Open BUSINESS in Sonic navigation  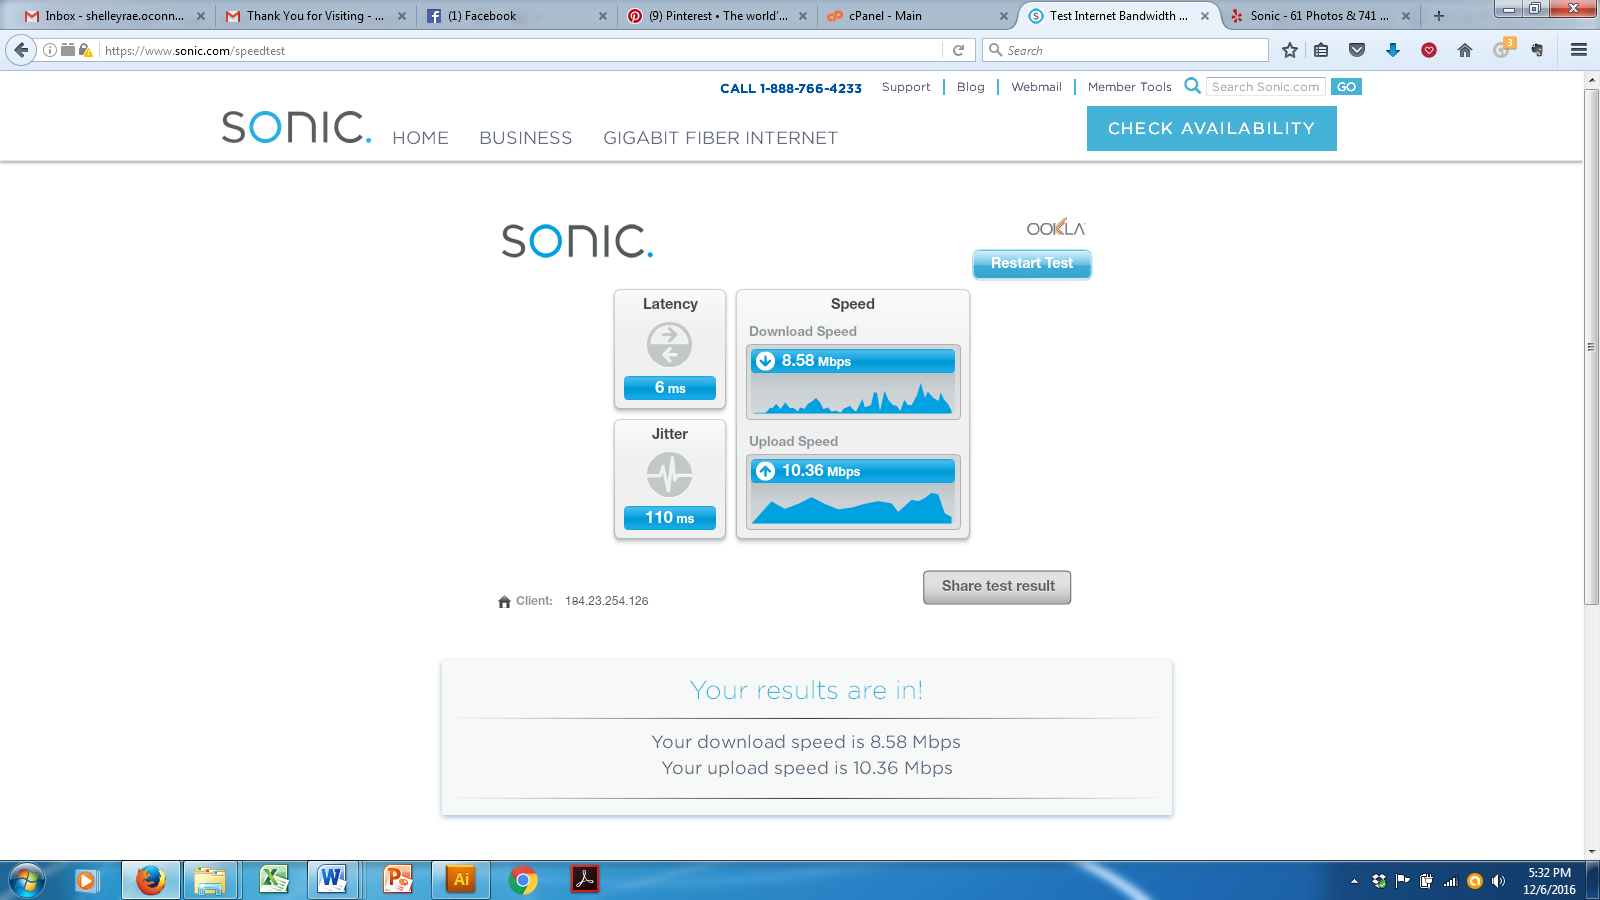pos(525,138)
